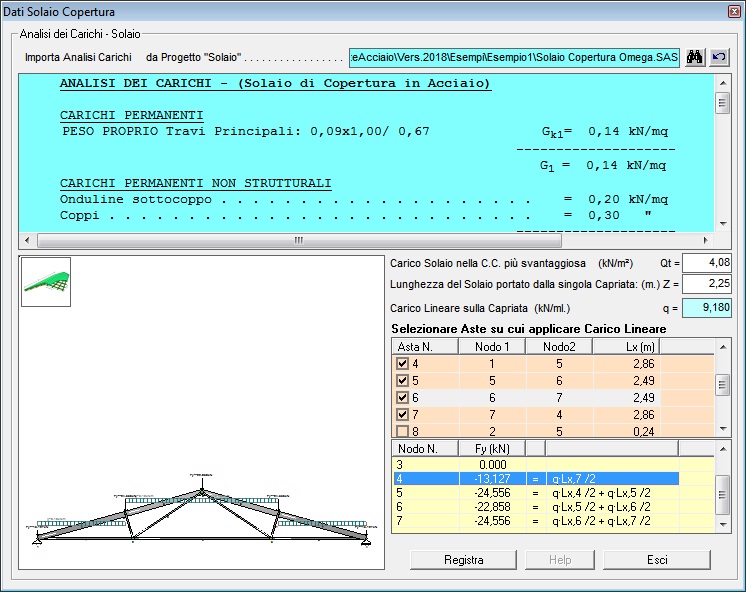Screen dimensions: 746x592
Task: Click the node forces scroll up arrow
Action: [x=723, y=449]
